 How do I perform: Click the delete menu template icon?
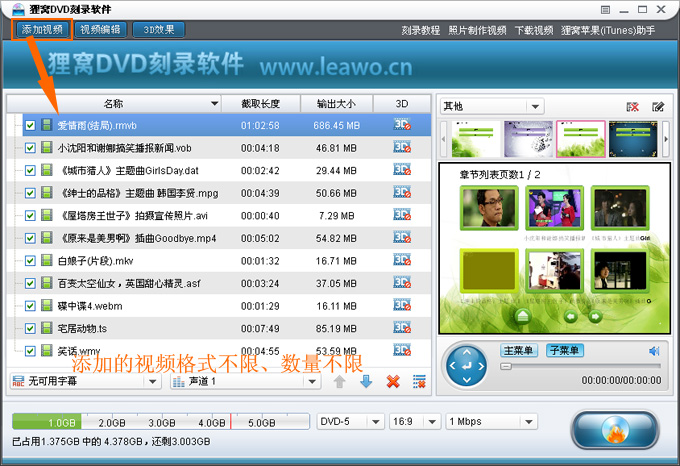point(633,107)
